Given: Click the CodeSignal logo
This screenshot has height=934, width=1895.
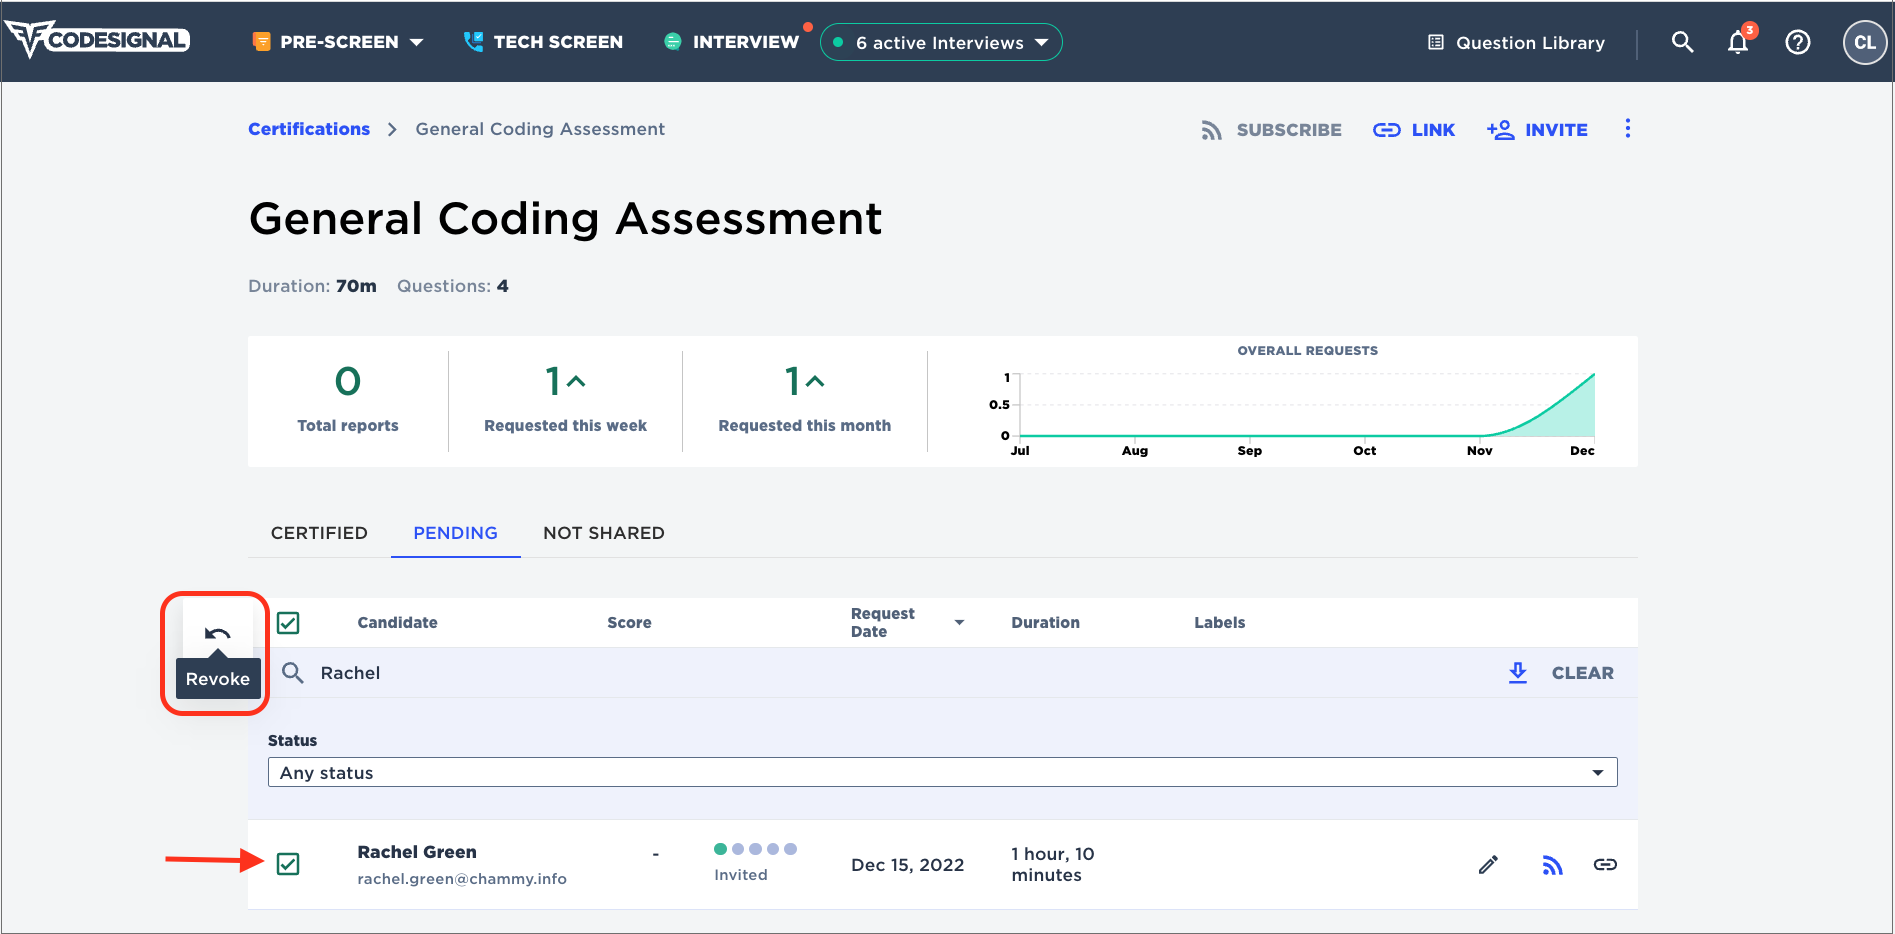Looking at the screenshot, I should pyautogui.click(x=98, y=40).
